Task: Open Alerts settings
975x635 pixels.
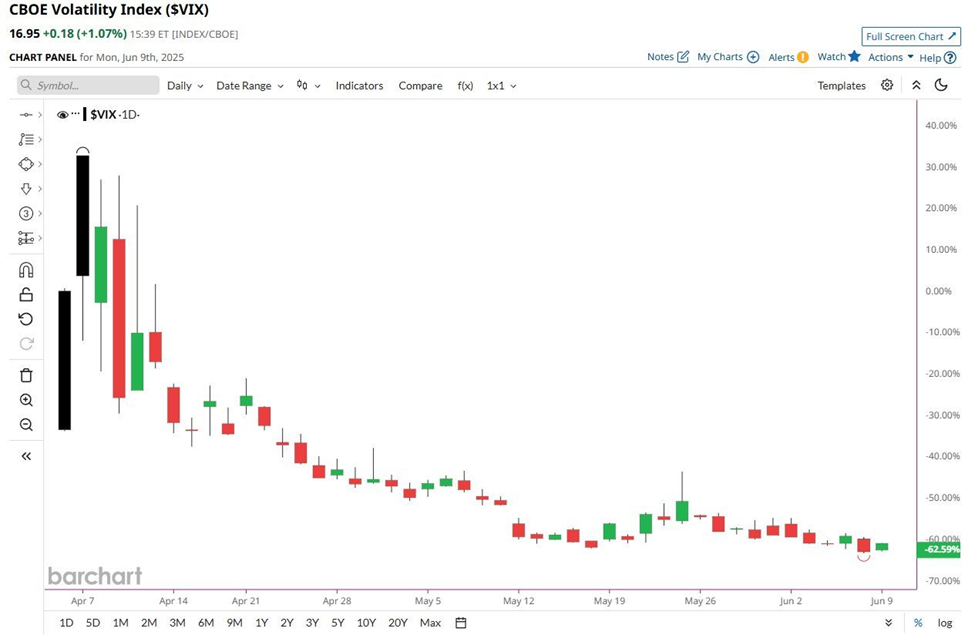Action: click(x=788, y=57)
